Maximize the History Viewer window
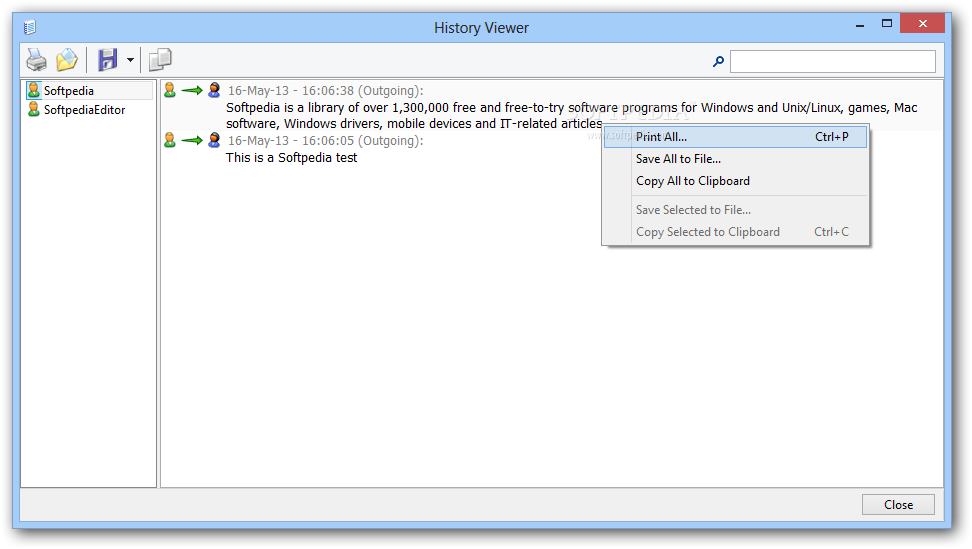 [887, 24]
